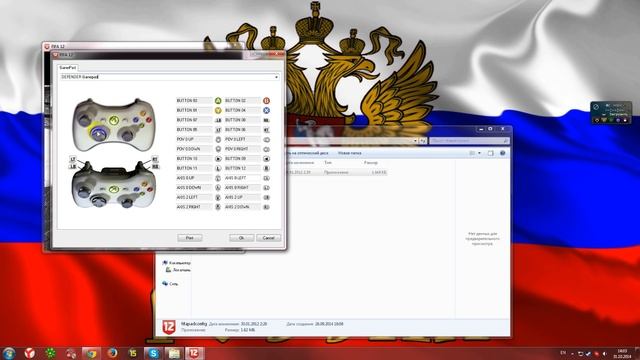This screenshot has width=640, height=360.
Task: Toggle the preview pane icon in Explorer
Action: pyautogui.click(x=491, y=153)
